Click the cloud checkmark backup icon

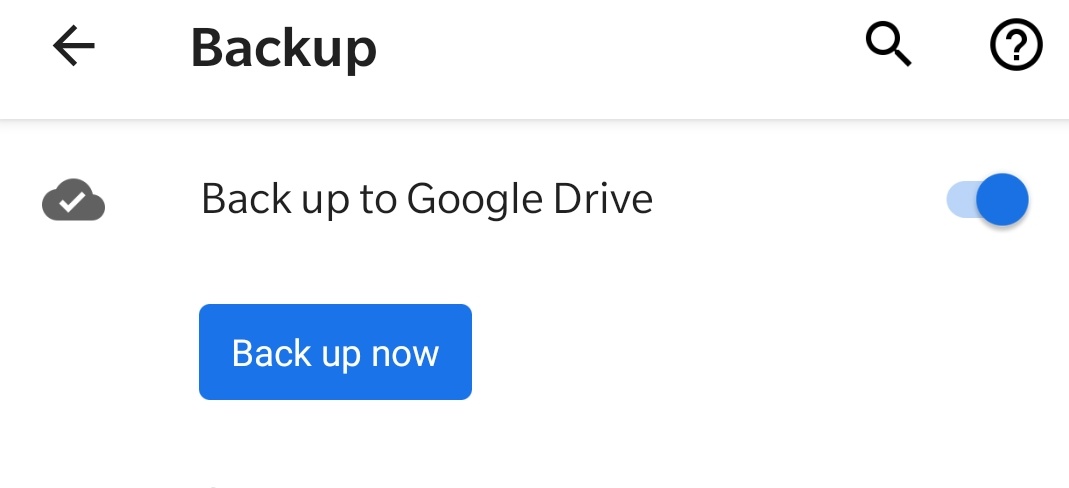[74, 200]
